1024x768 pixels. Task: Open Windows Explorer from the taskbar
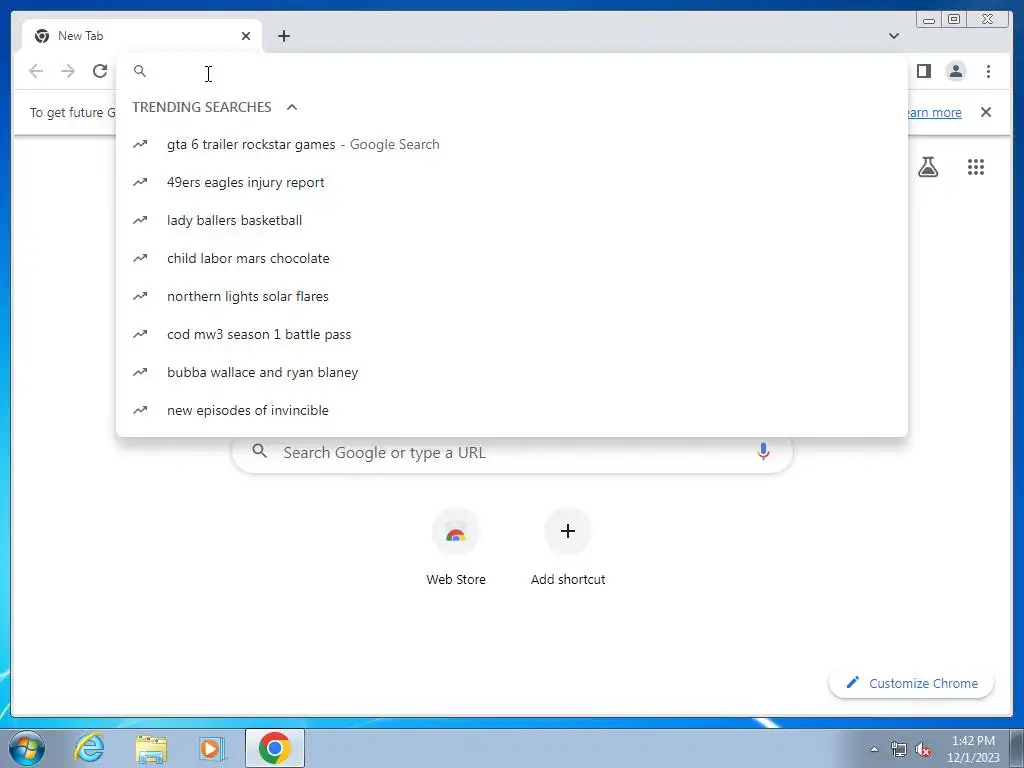pos(151,748)
